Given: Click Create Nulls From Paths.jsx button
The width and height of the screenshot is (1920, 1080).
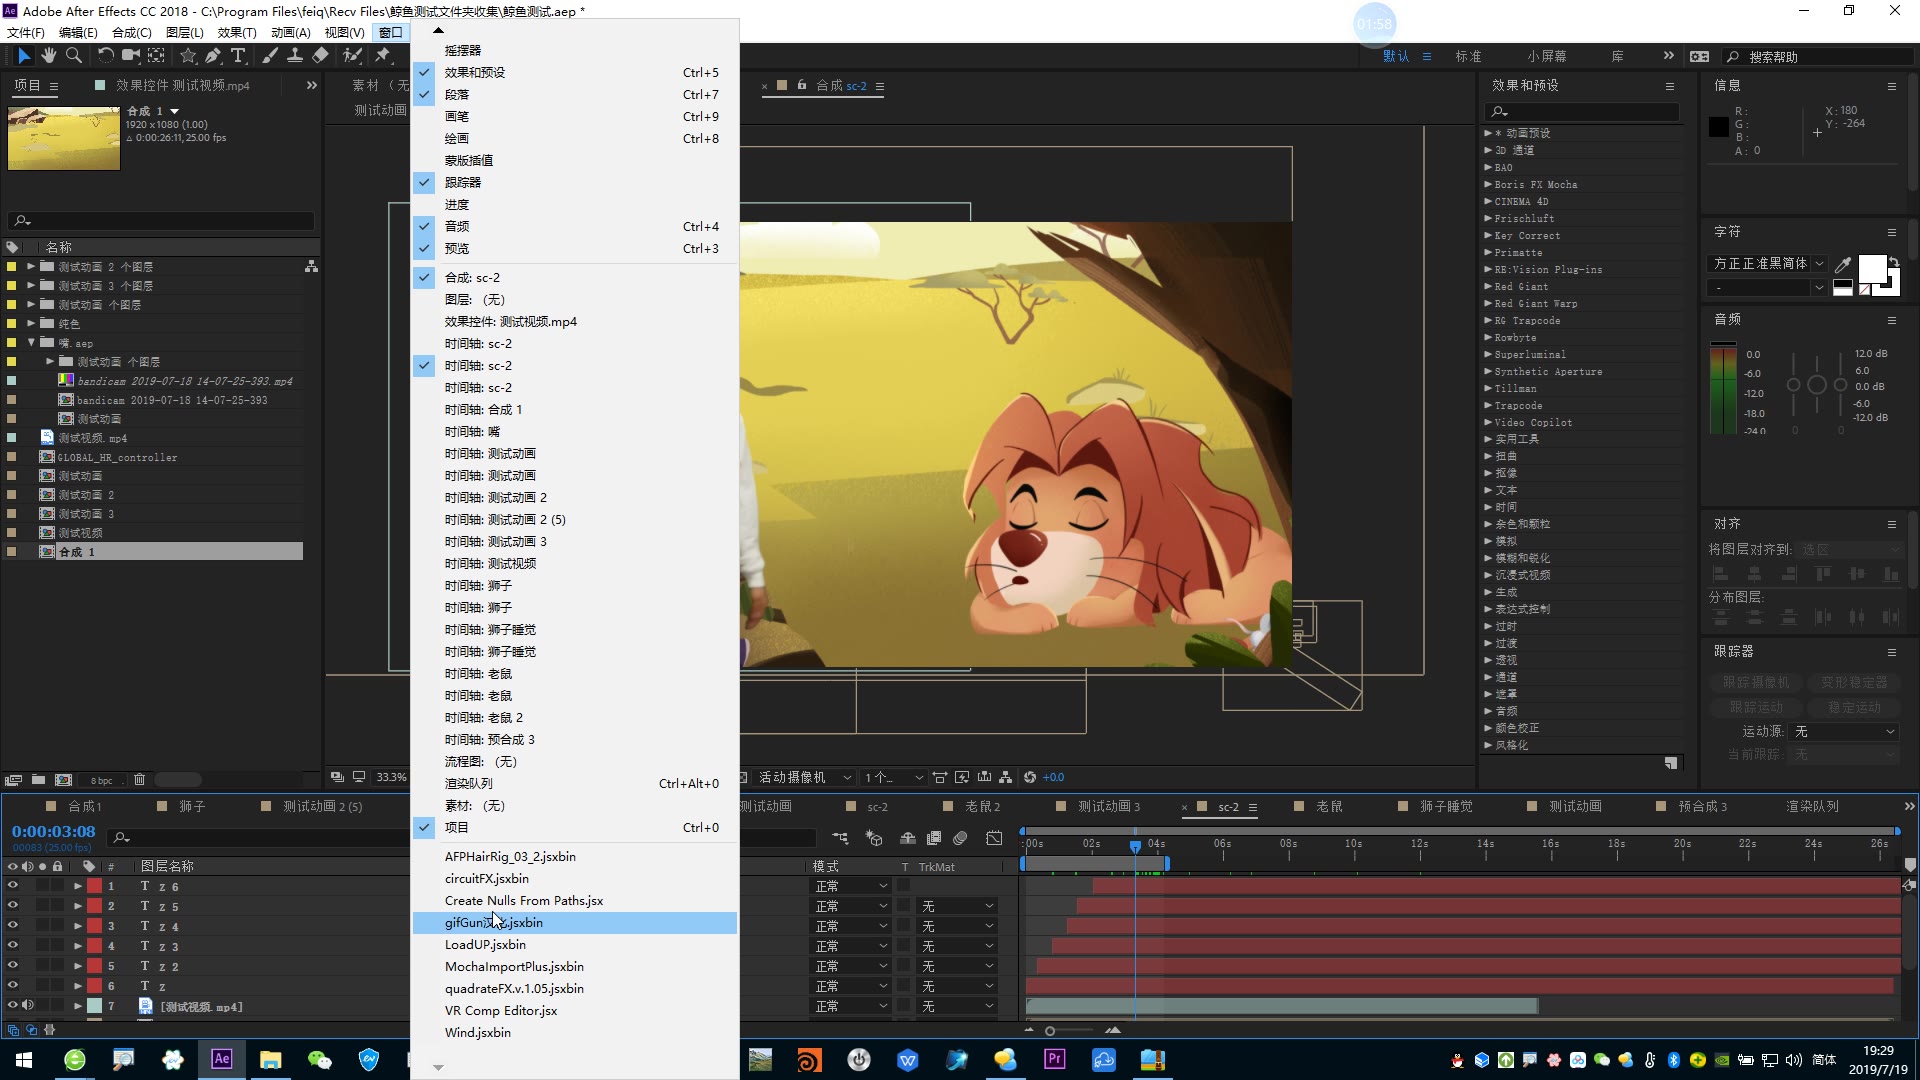Looking at the screenshot, I should tap(524, 899).
